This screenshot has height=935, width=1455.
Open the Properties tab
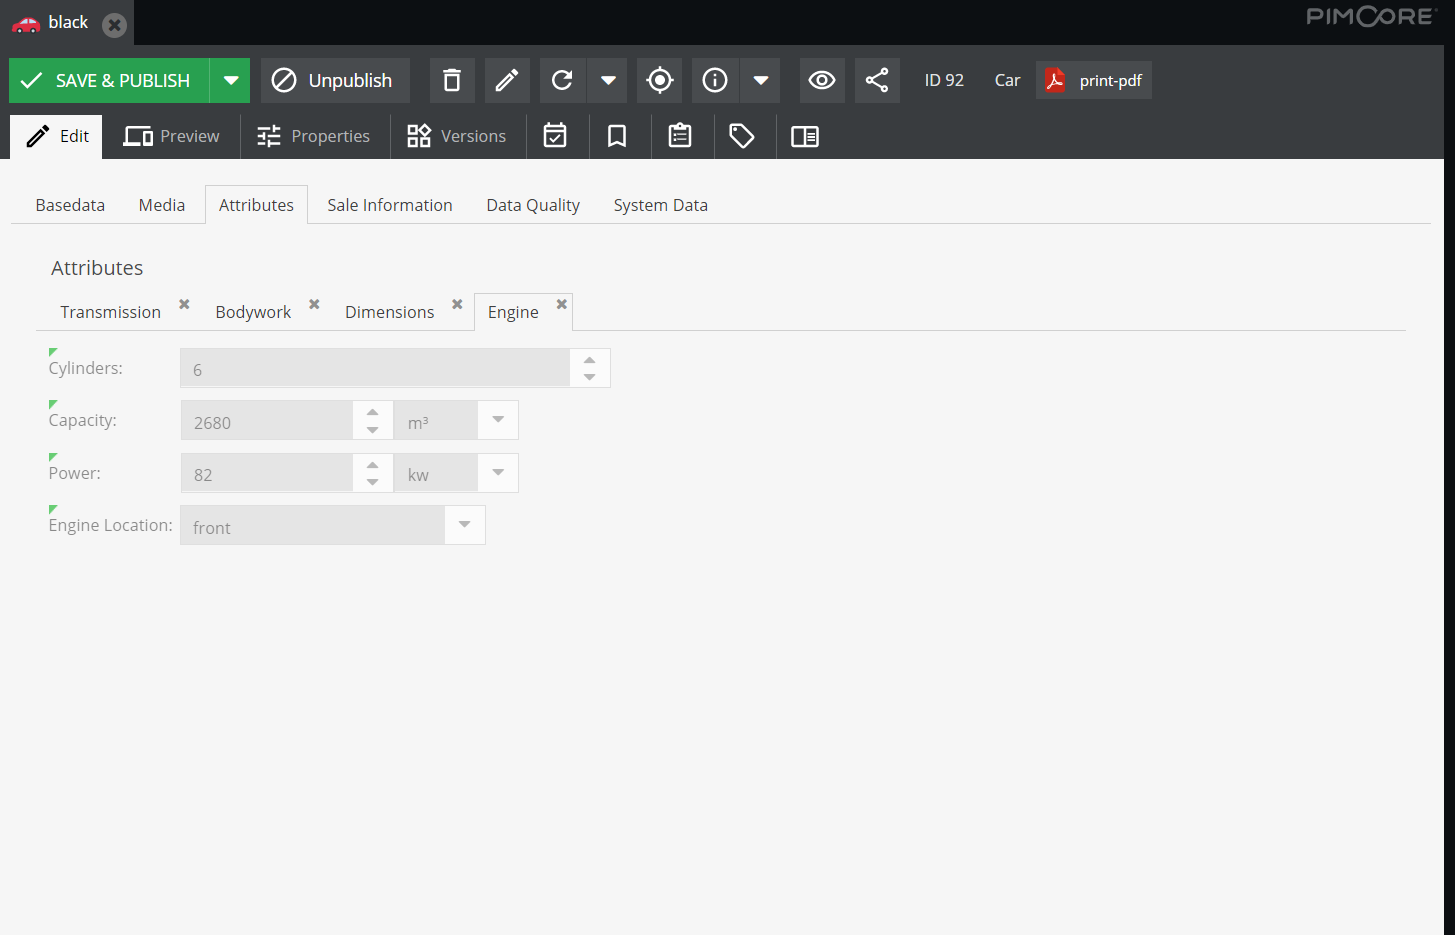pos(313,137)
